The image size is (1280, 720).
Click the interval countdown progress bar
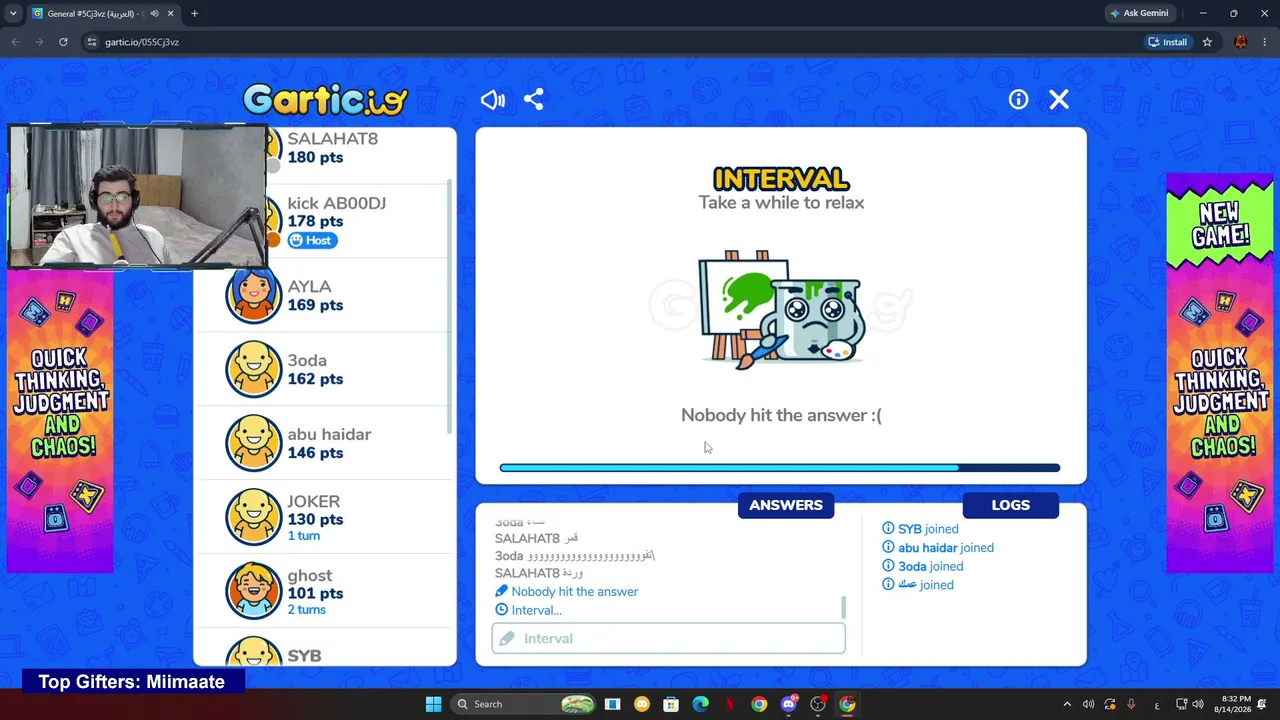click(780, 467)
